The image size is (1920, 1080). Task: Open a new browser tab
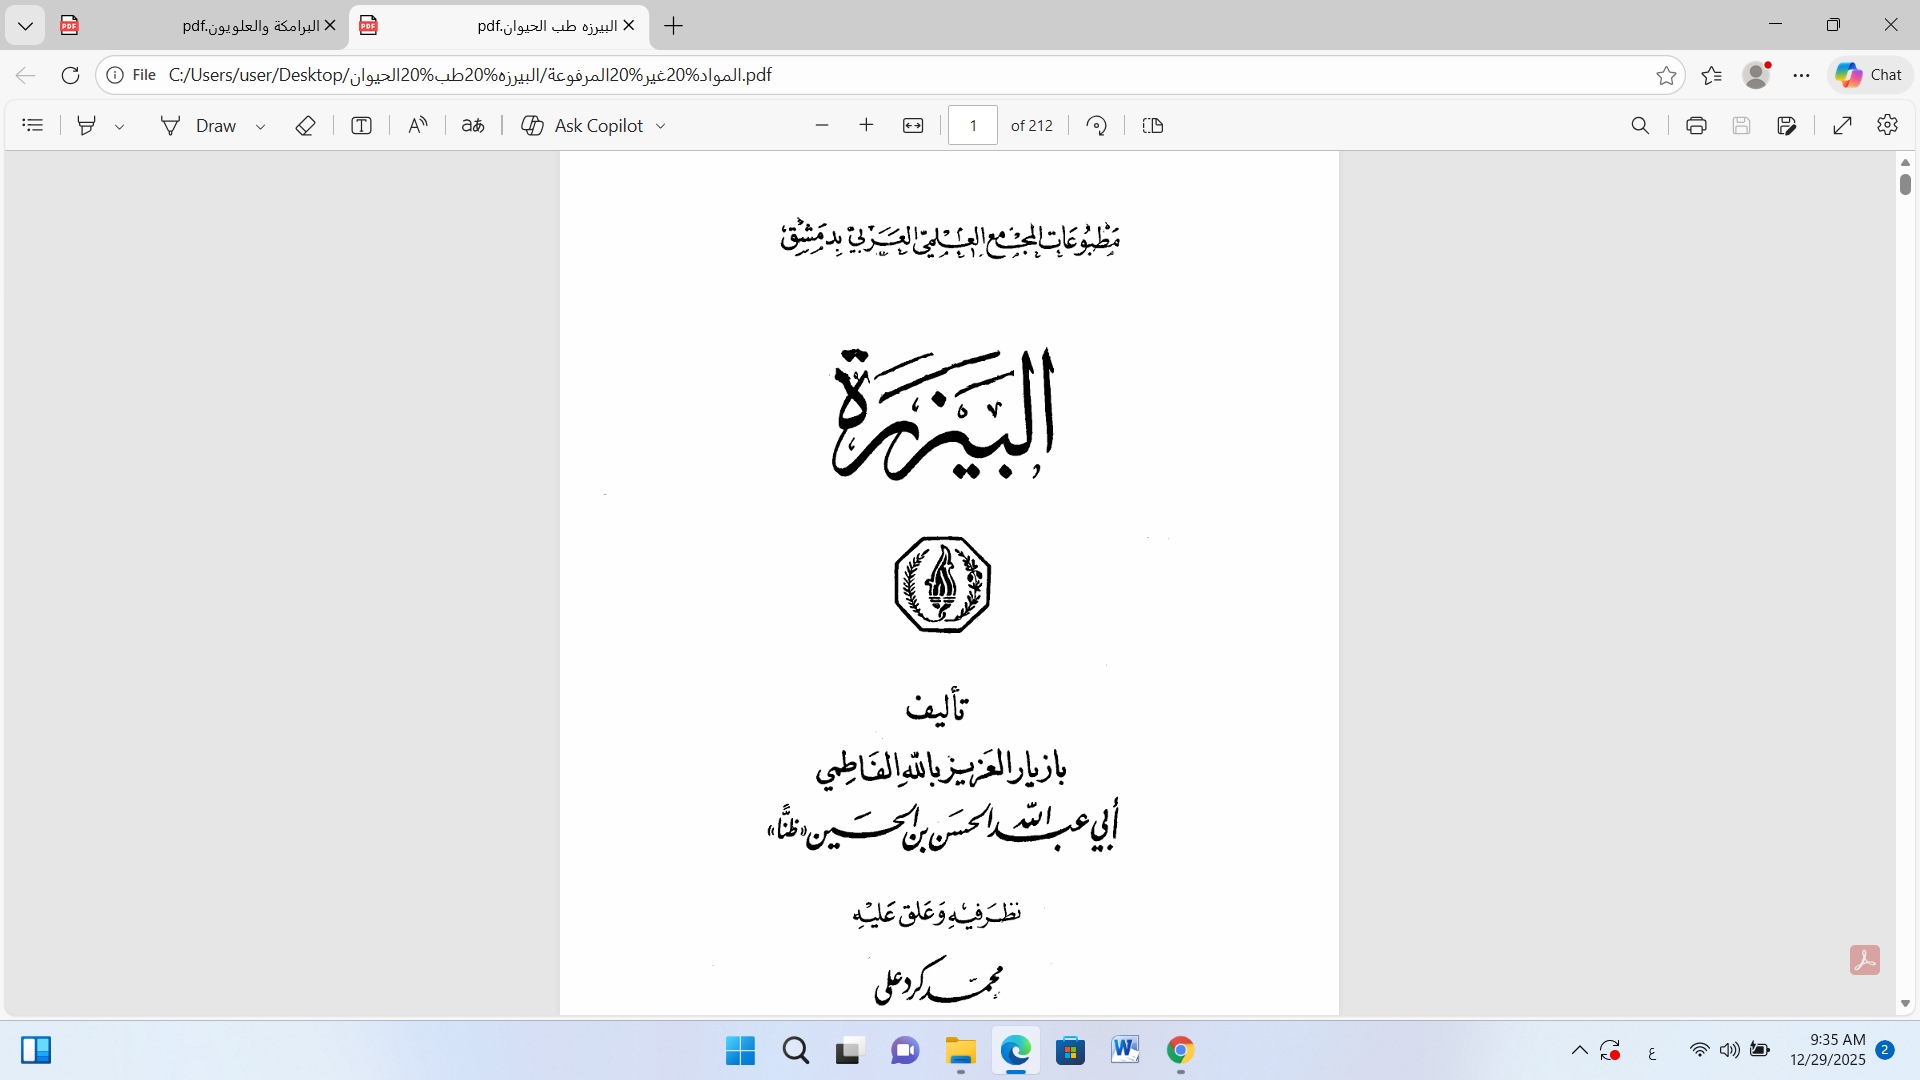pos(674,26)
